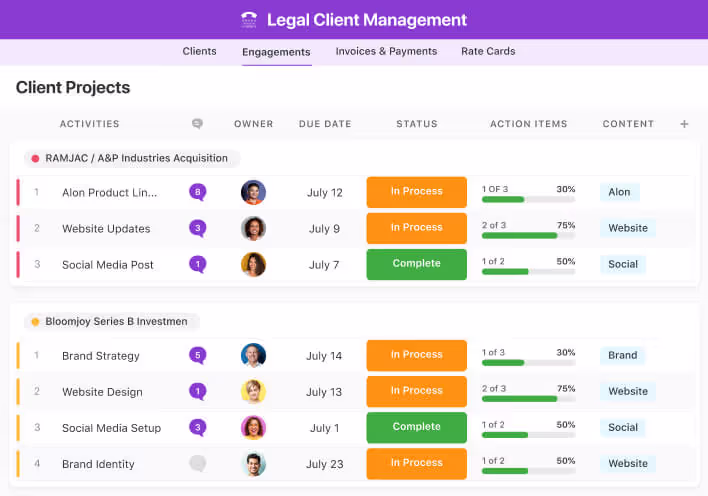Click the plus icon to add column
The height and width of the screenshot is (496, 708).
(684, 124)
